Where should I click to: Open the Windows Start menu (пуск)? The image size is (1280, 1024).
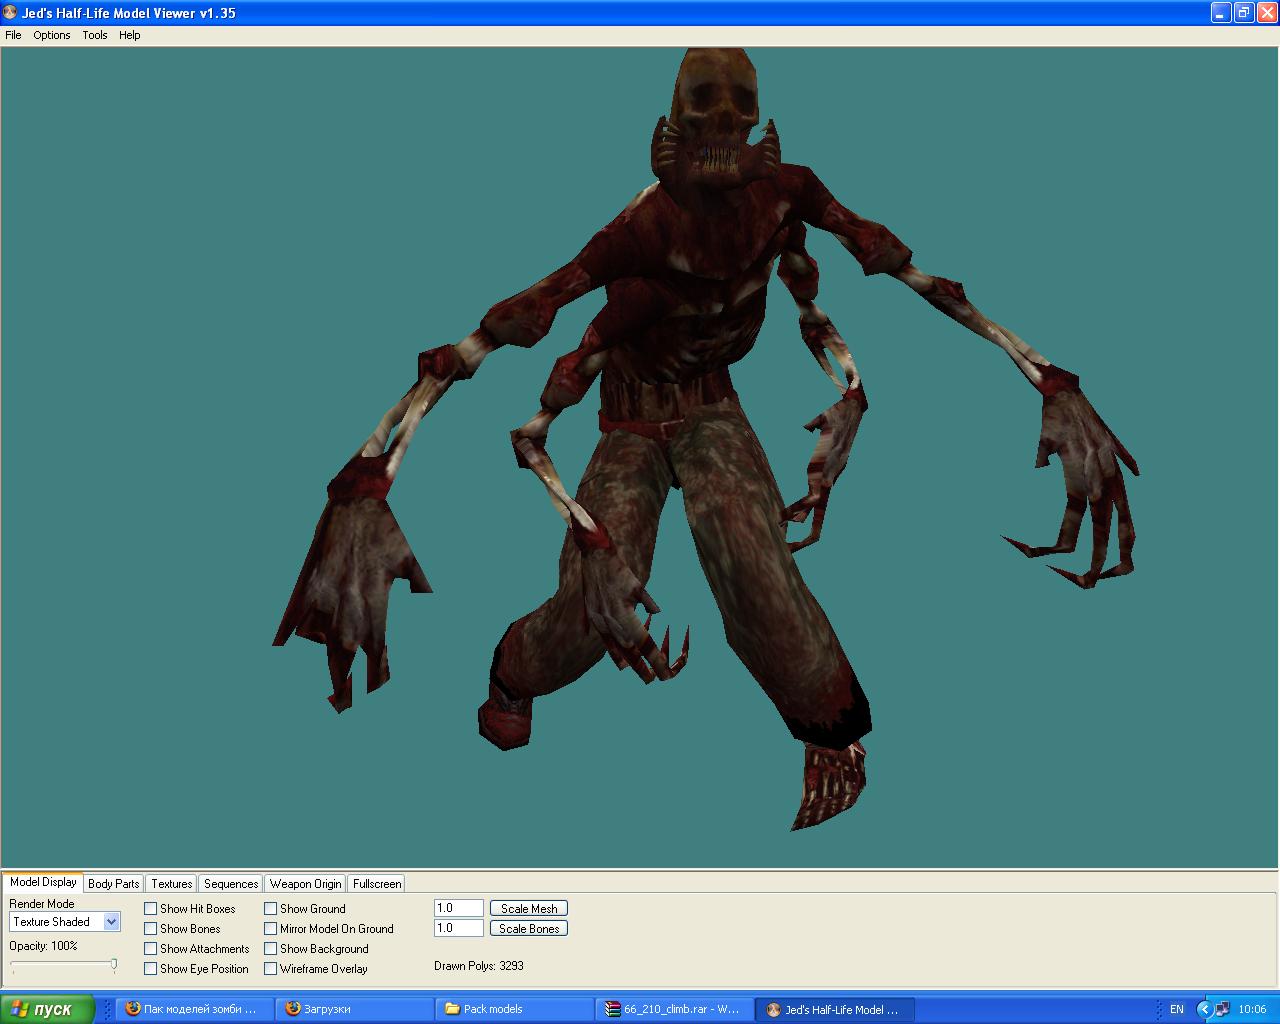tap(47, 1009)
